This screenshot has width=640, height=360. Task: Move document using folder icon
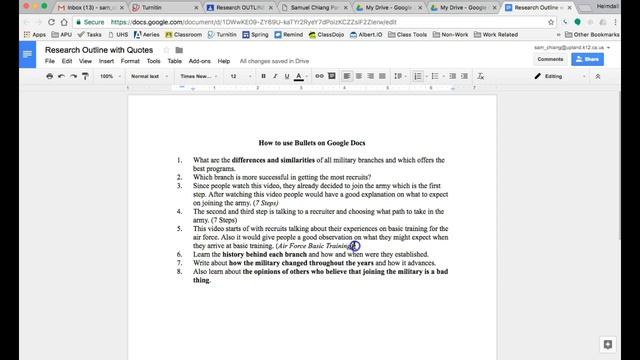coord(179,50)
